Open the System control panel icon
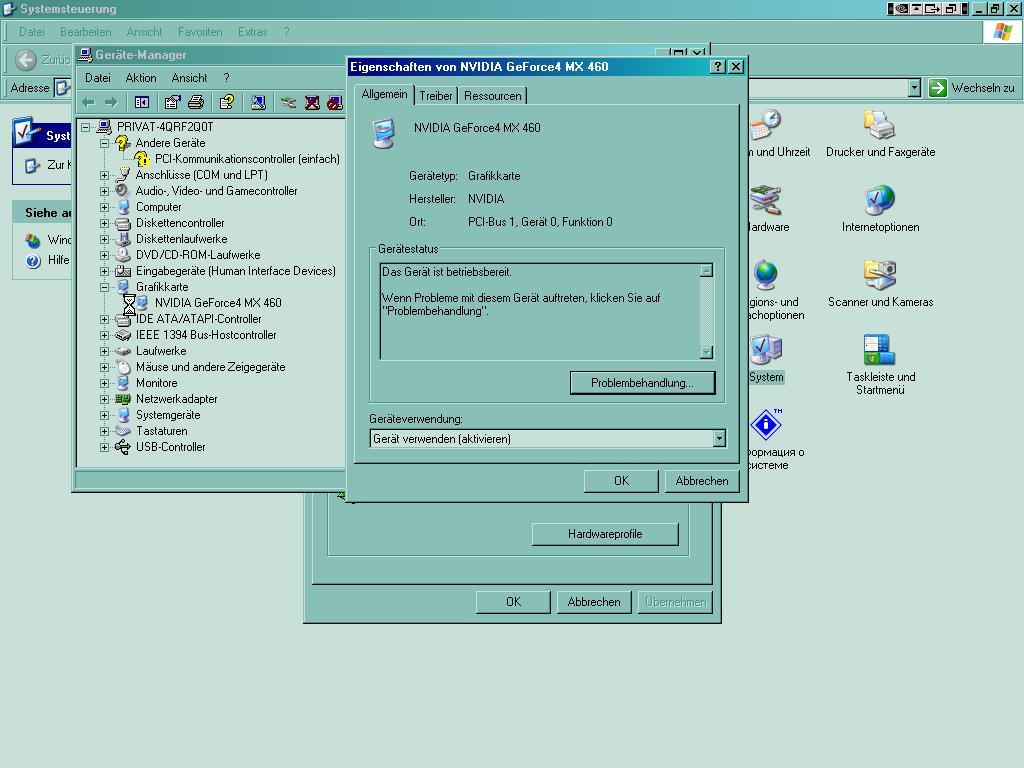Screen dimensions: 1024x768 click(x=766, y=359)
